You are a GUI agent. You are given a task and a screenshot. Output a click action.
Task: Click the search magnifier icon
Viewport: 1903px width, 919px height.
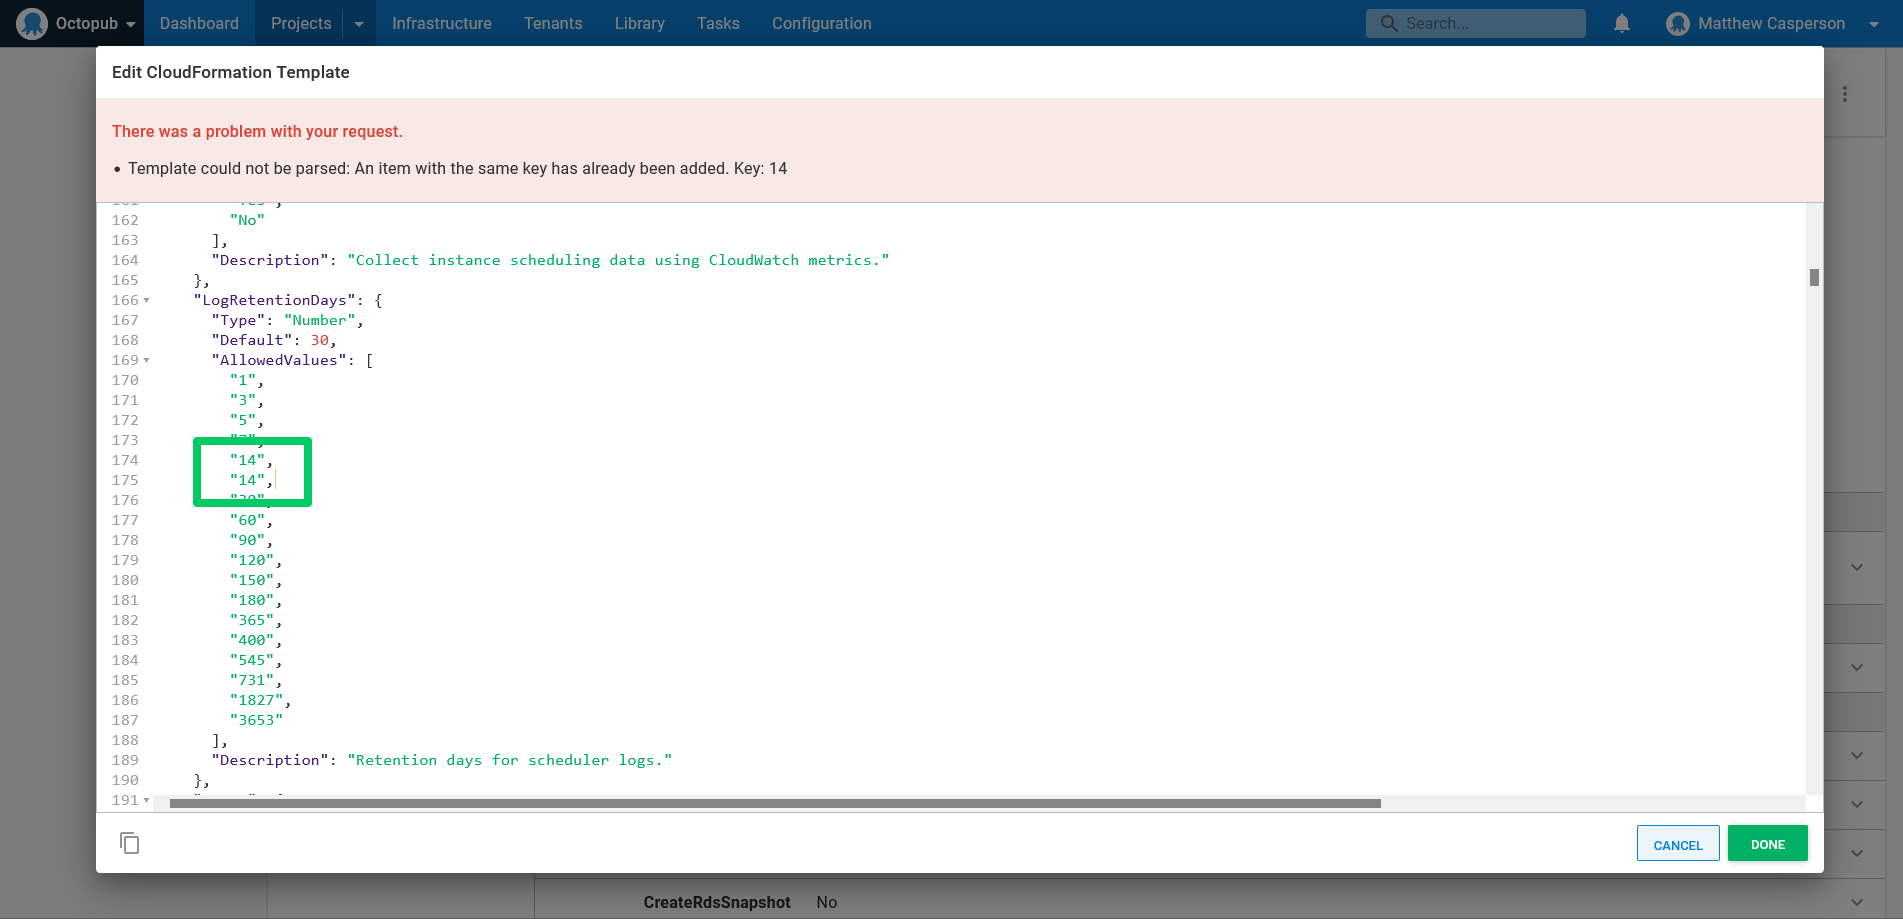point(1390,23)
